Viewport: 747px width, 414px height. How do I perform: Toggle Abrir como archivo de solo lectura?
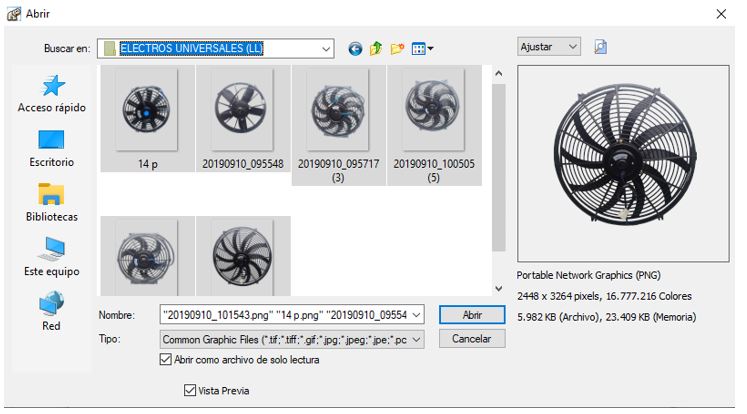166,360
